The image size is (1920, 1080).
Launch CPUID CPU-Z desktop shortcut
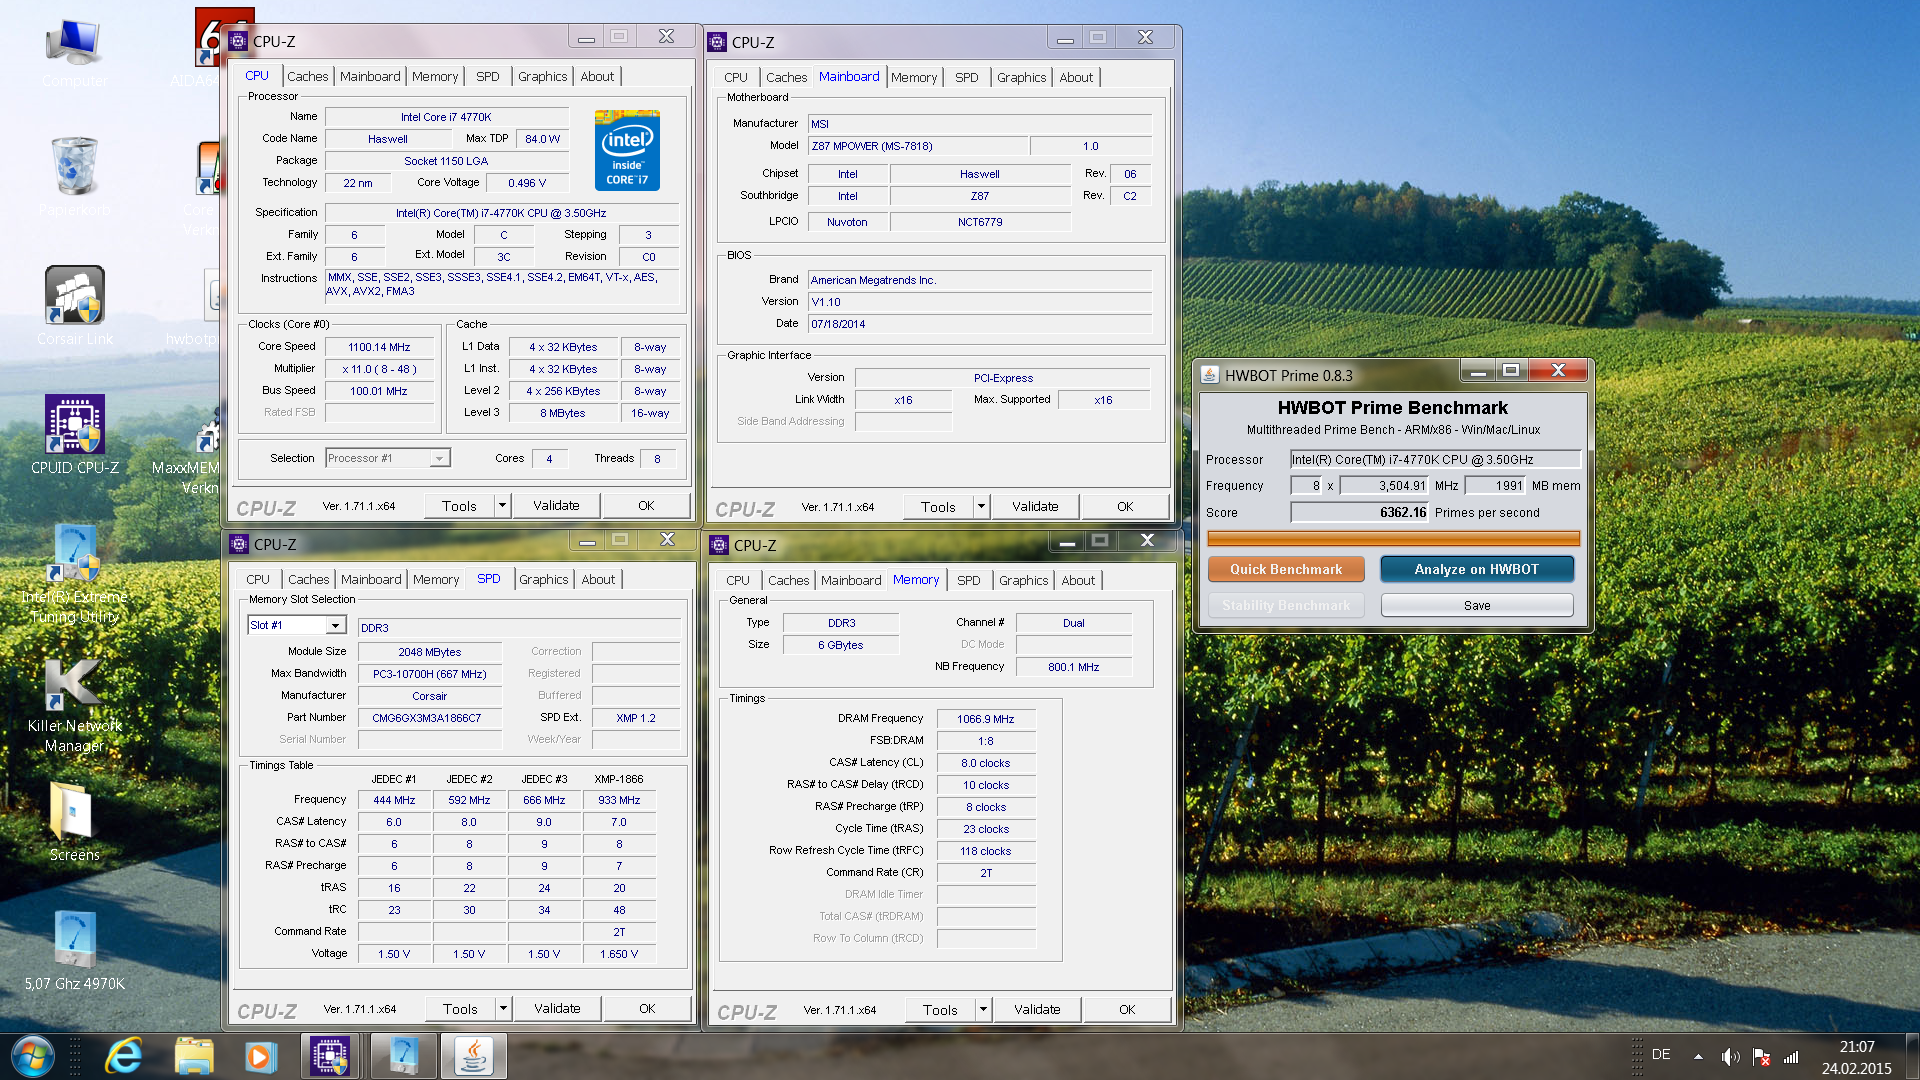pyautogui.click(x=75, y=434)
